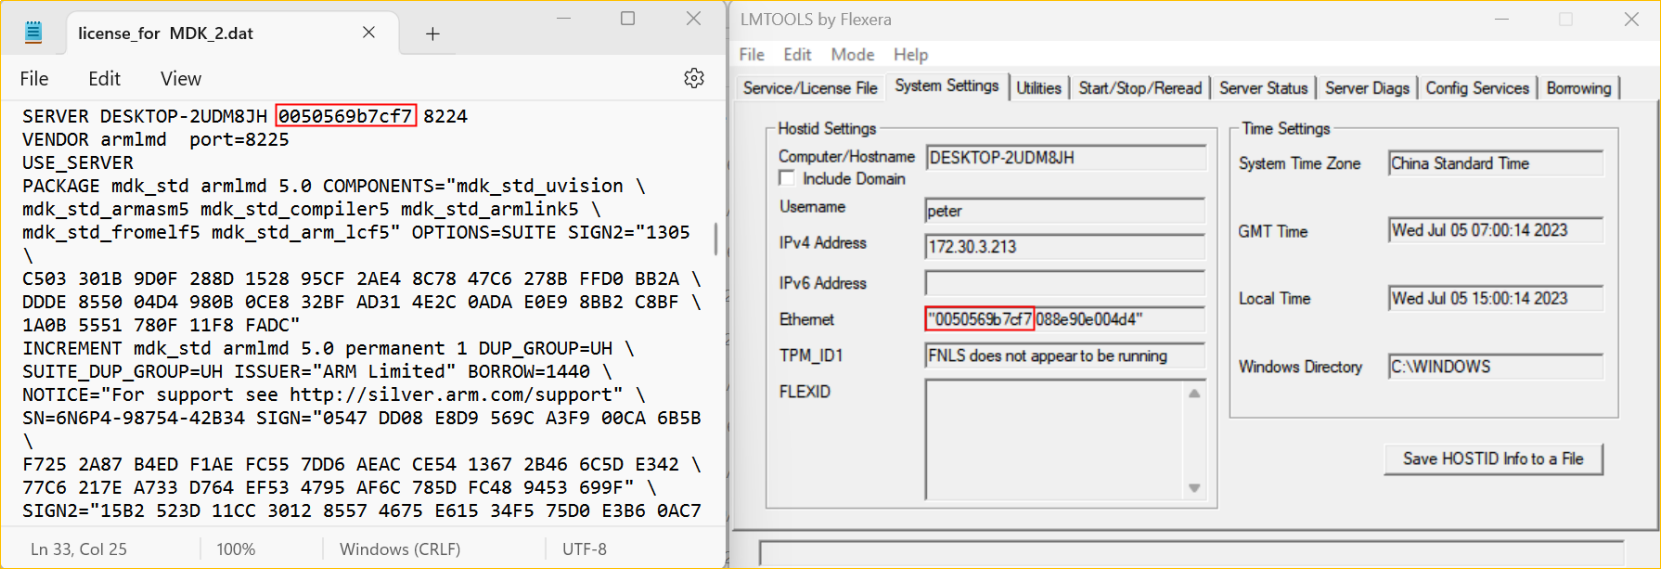Select Windows (CRLF) line ending indicator
This screenshot has height=570, width=1662.
[x=400, y=549]
